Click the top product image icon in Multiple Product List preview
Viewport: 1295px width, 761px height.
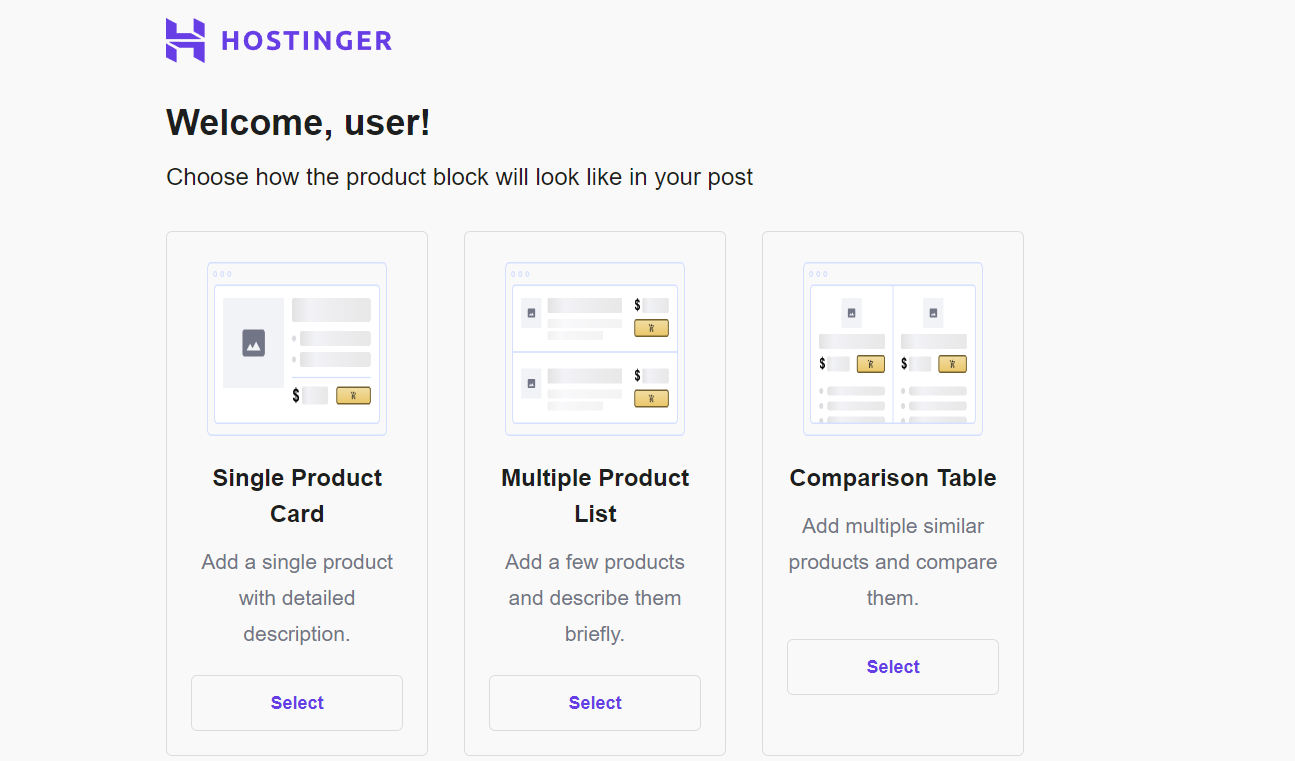tap(534, 311)
